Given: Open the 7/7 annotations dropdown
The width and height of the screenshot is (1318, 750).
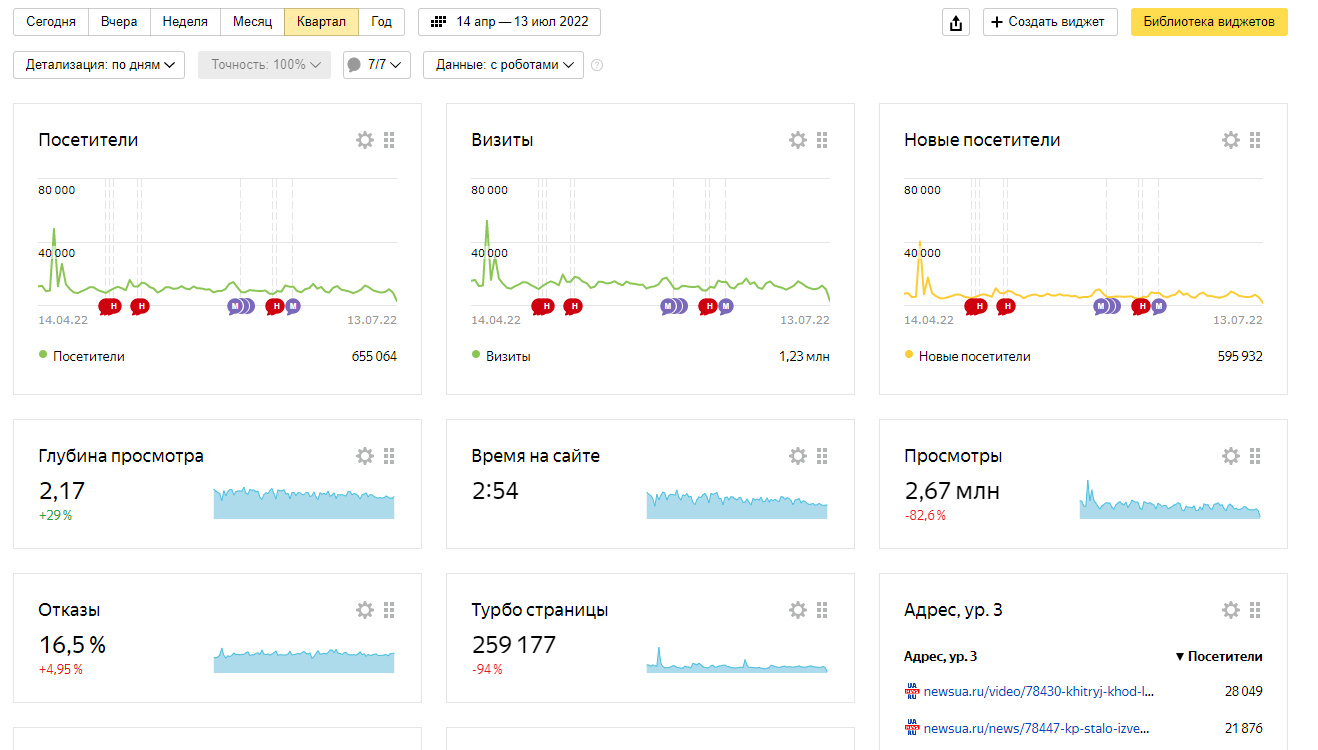Looking at the screenshot, I should point(377,65).
